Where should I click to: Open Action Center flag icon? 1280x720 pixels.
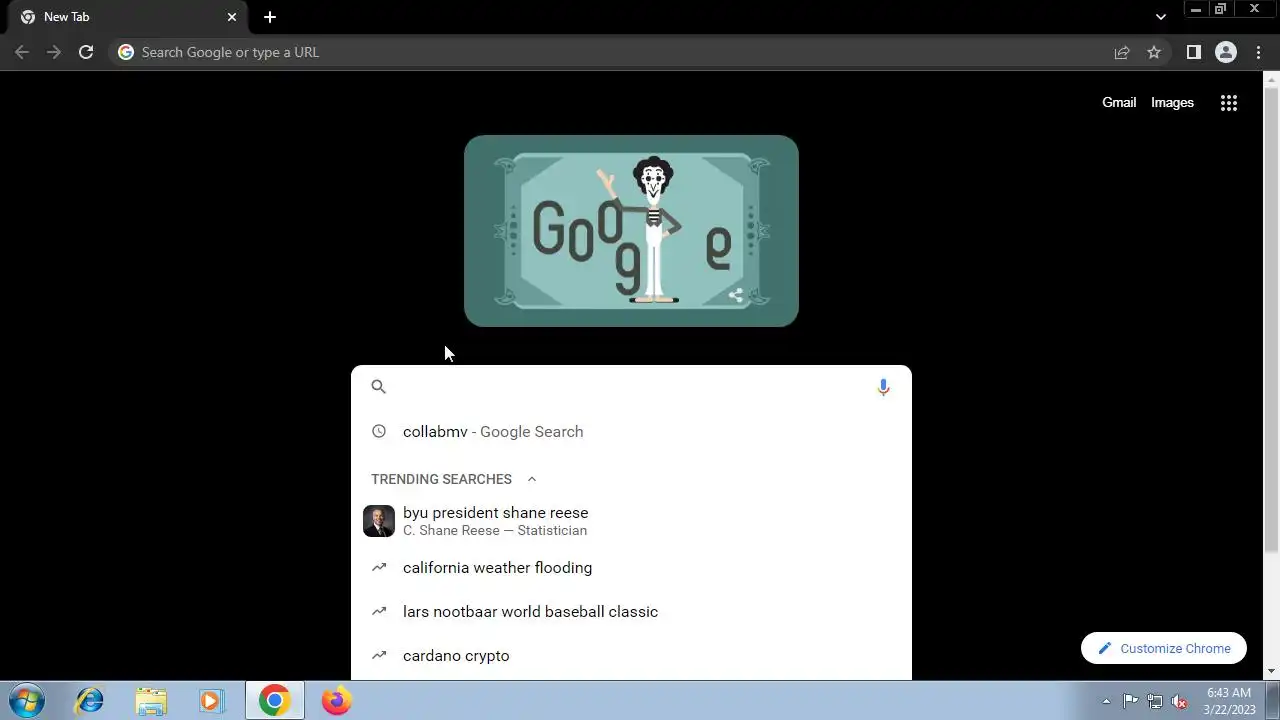pyautogui.click(x=1130, y=701)
